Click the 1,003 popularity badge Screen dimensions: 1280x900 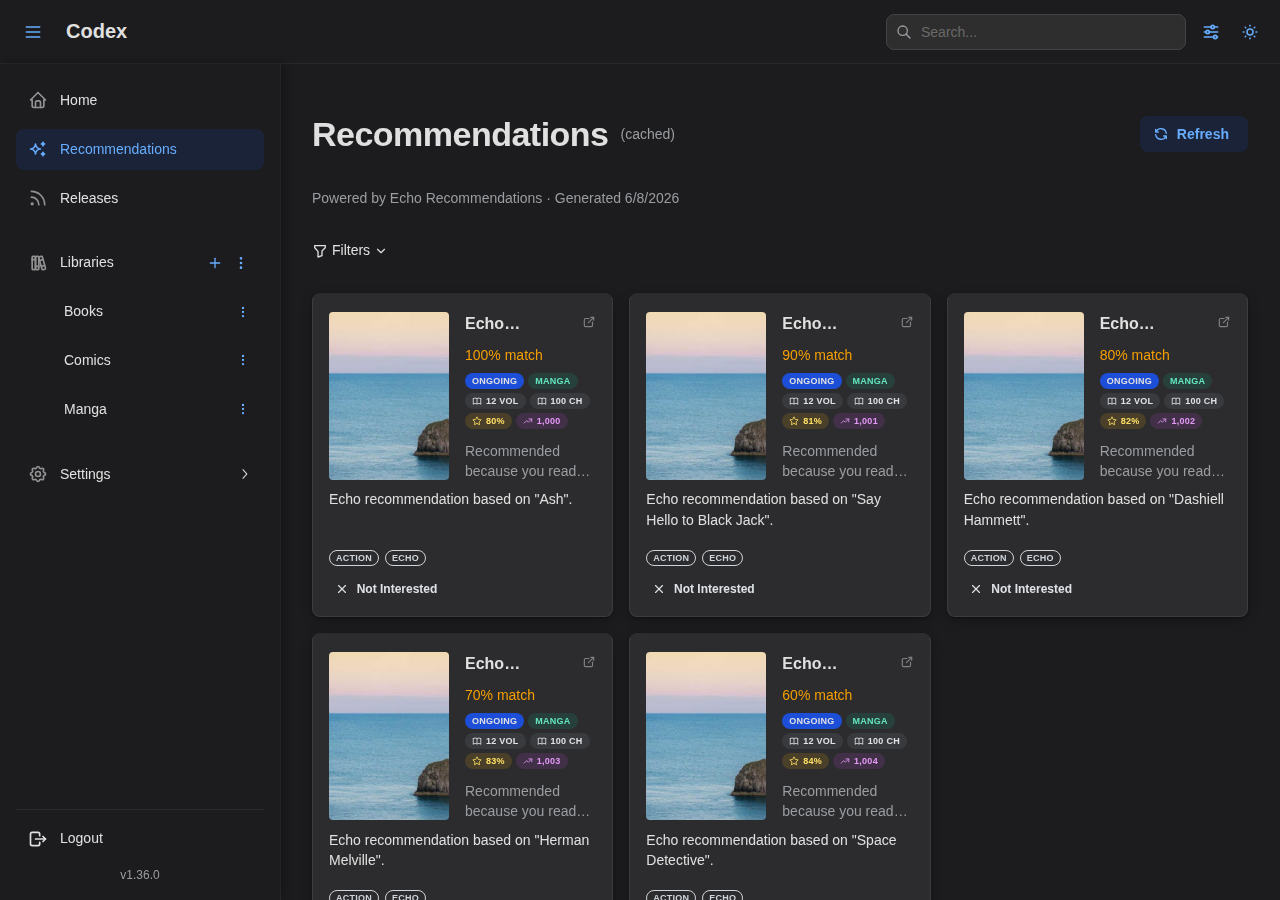click(x=542, y=761)
